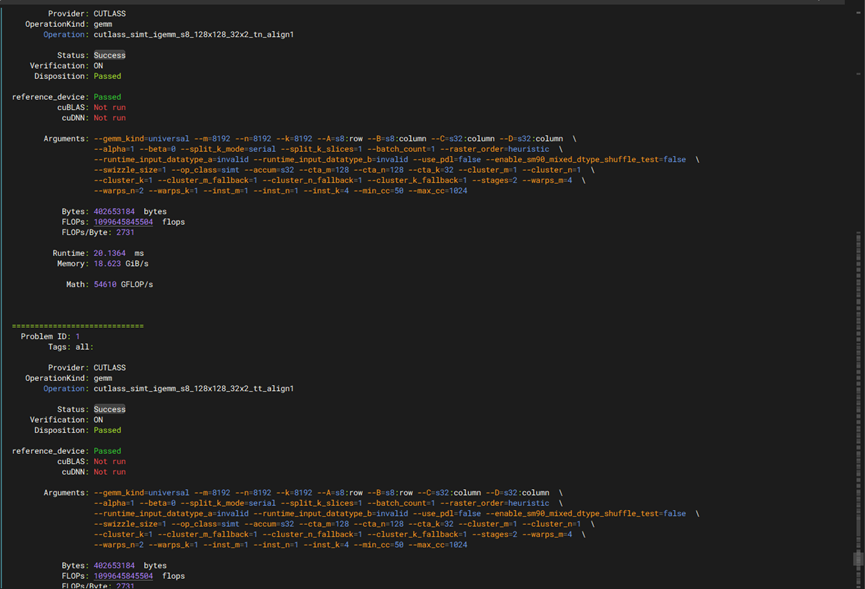Click the math value 54610 GFLOP/s
The height and width of the screenshot is (589, 865).
(x=123, y=285)
